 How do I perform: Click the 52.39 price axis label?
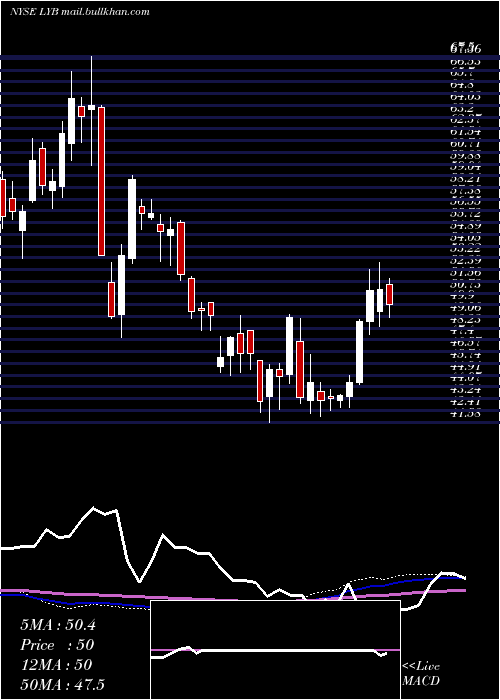tap(465, 261)
